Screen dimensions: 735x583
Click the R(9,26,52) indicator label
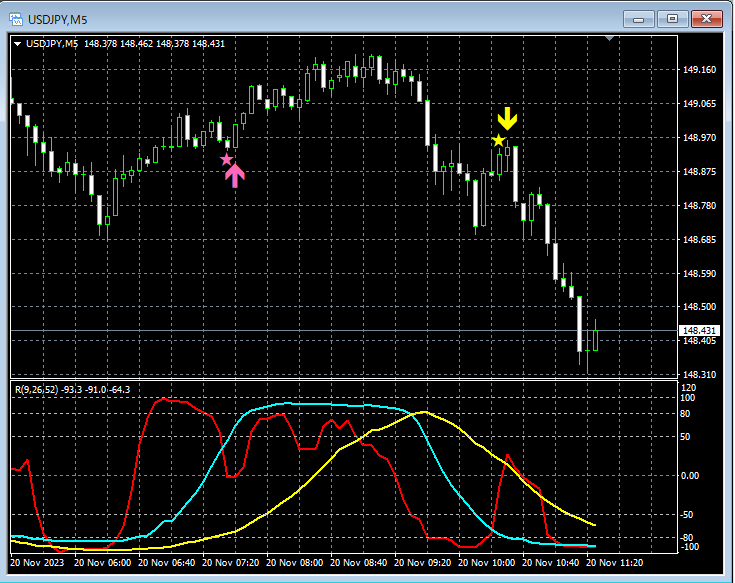(73, 389)
